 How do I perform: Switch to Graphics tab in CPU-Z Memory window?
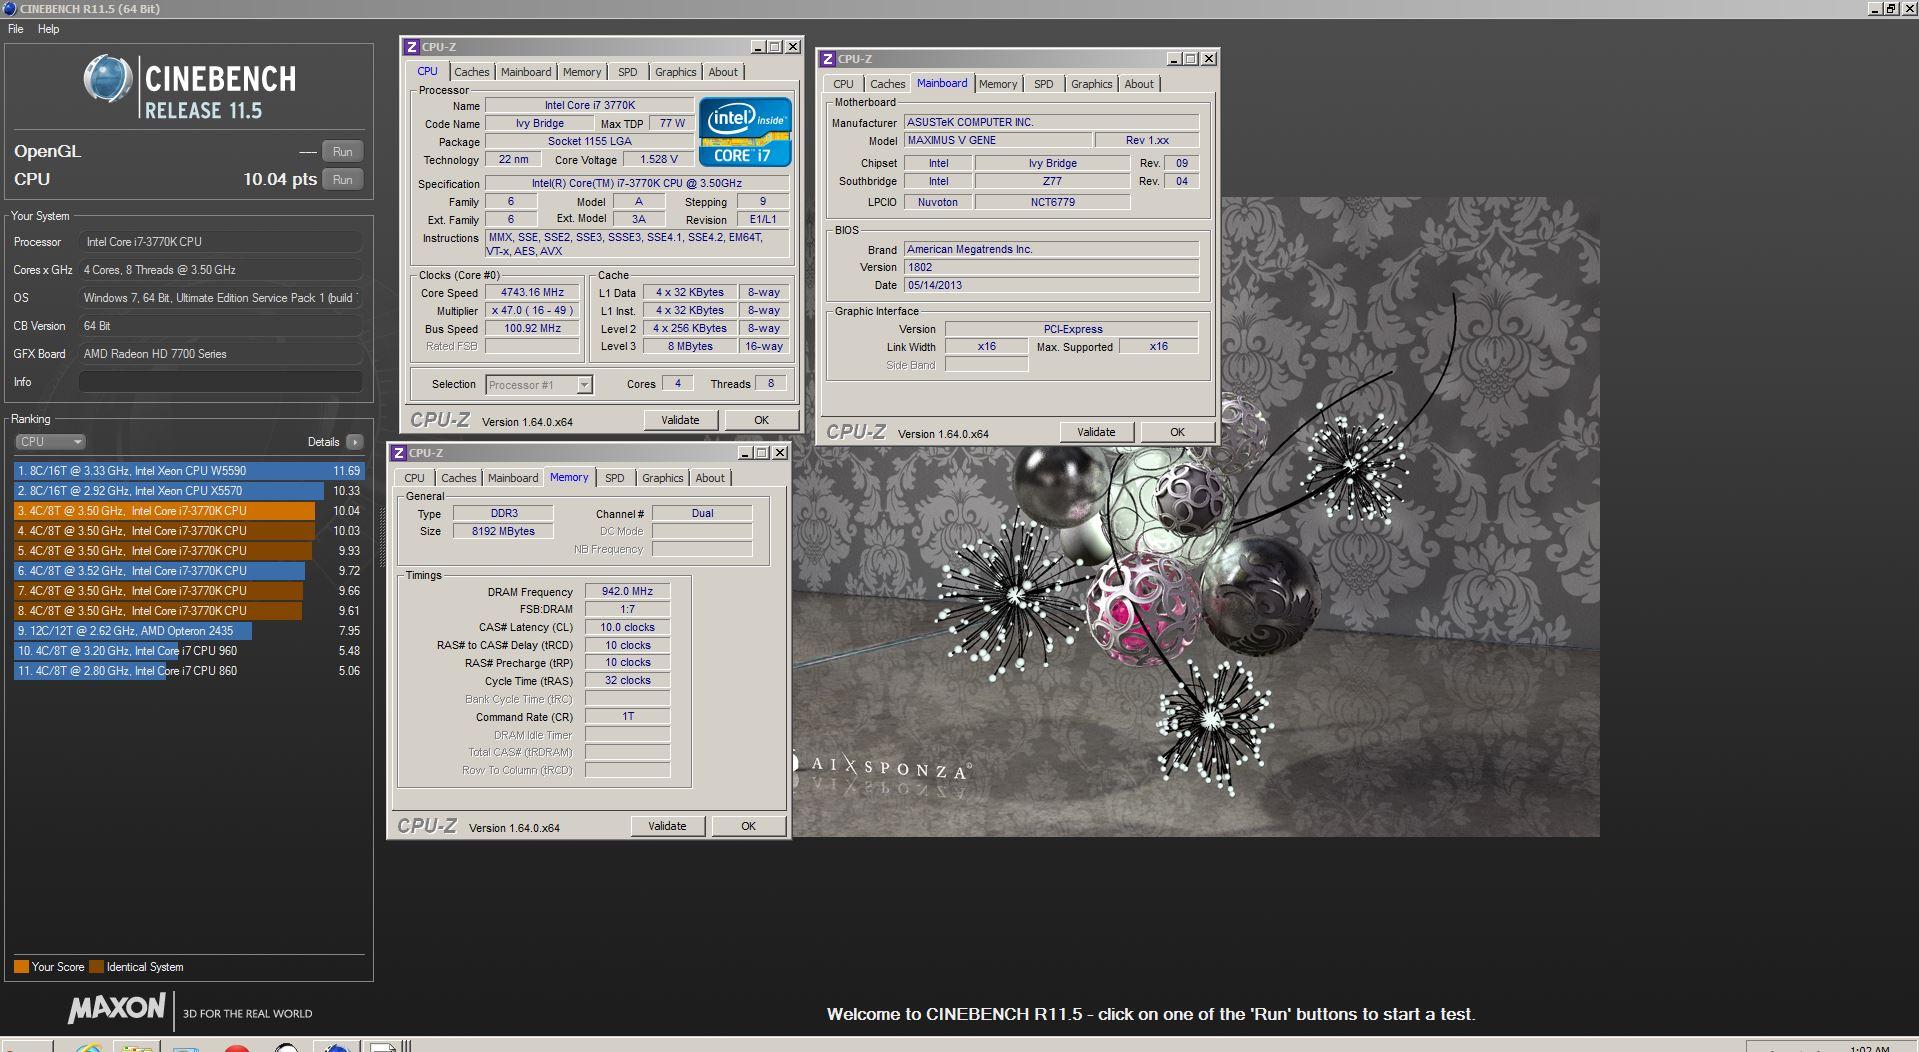(x=663, y=478)
